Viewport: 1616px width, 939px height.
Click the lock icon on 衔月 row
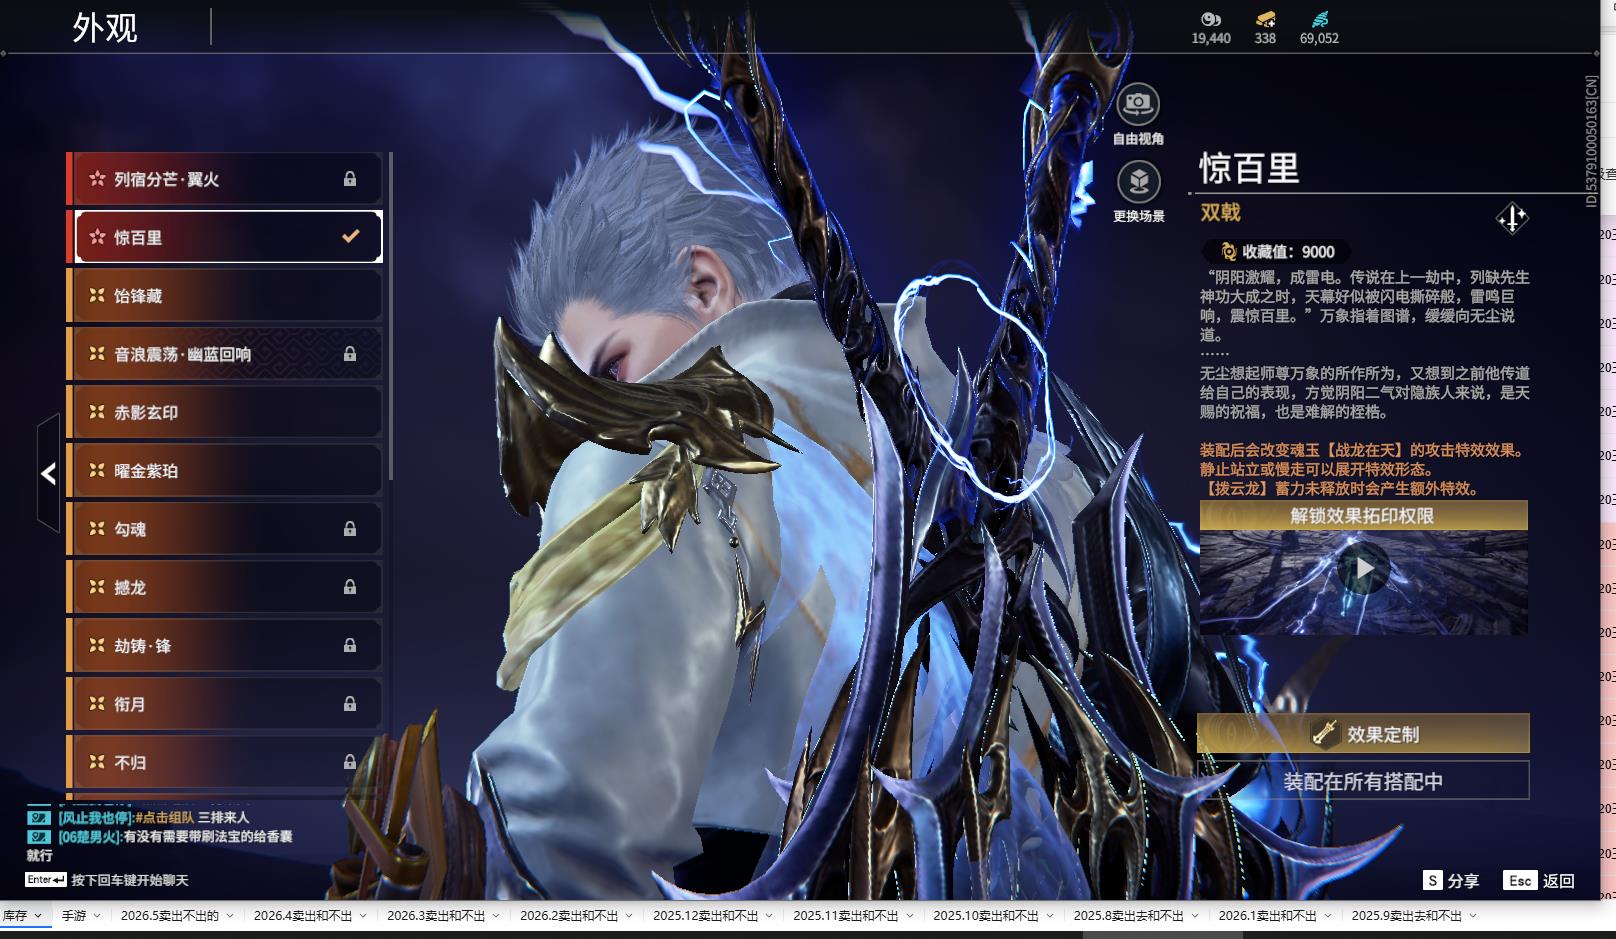(x=350, y=704)
